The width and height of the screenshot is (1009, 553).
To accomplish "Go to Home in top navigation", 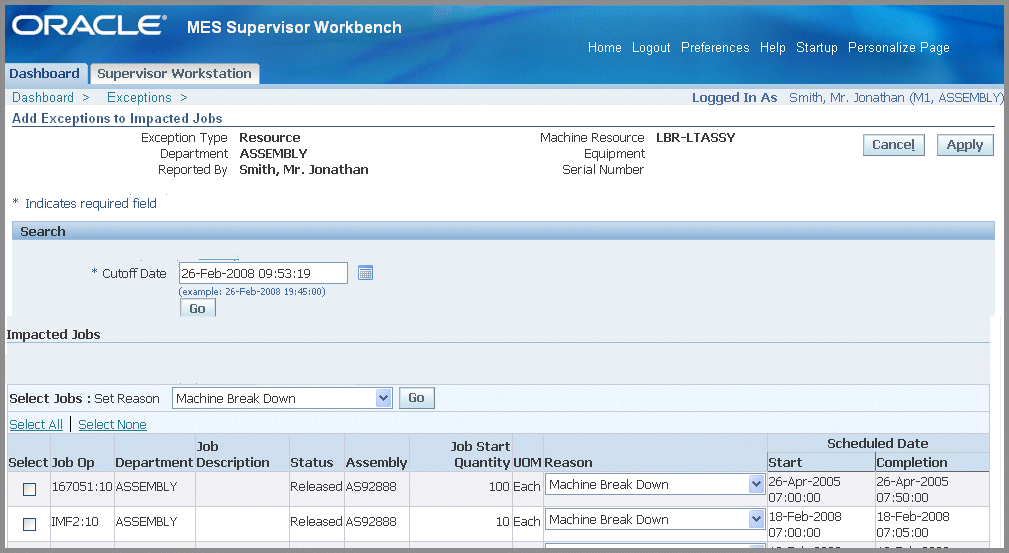I will 604,48.
